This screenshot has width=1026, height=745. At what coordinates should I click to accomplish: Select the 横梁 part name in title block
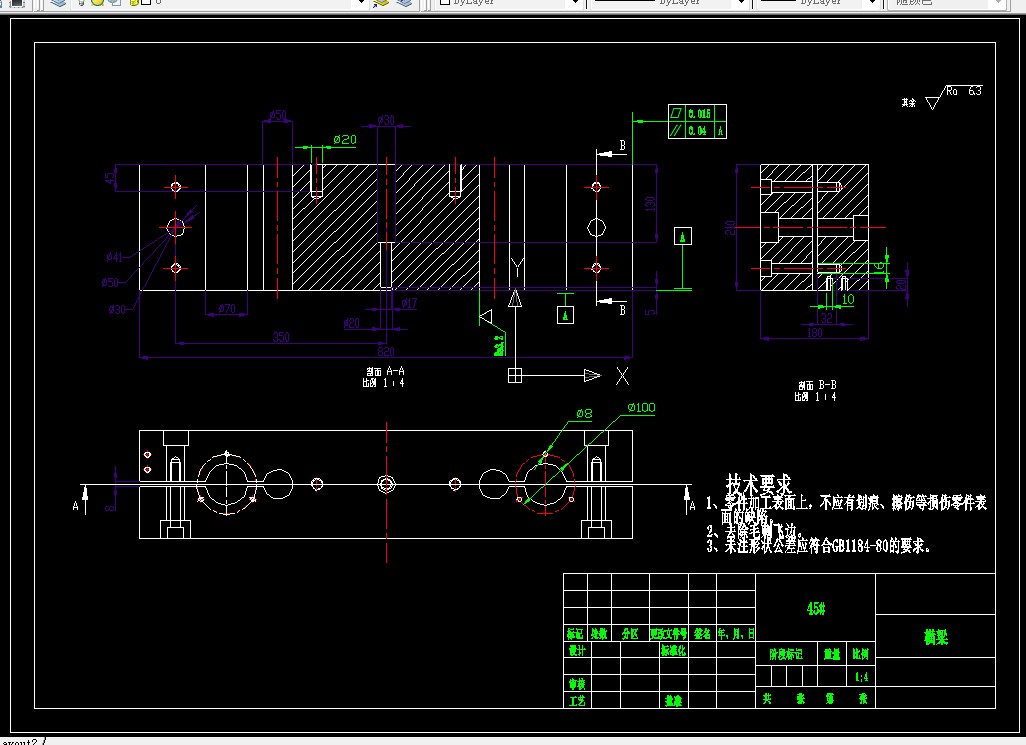point(936,636)
